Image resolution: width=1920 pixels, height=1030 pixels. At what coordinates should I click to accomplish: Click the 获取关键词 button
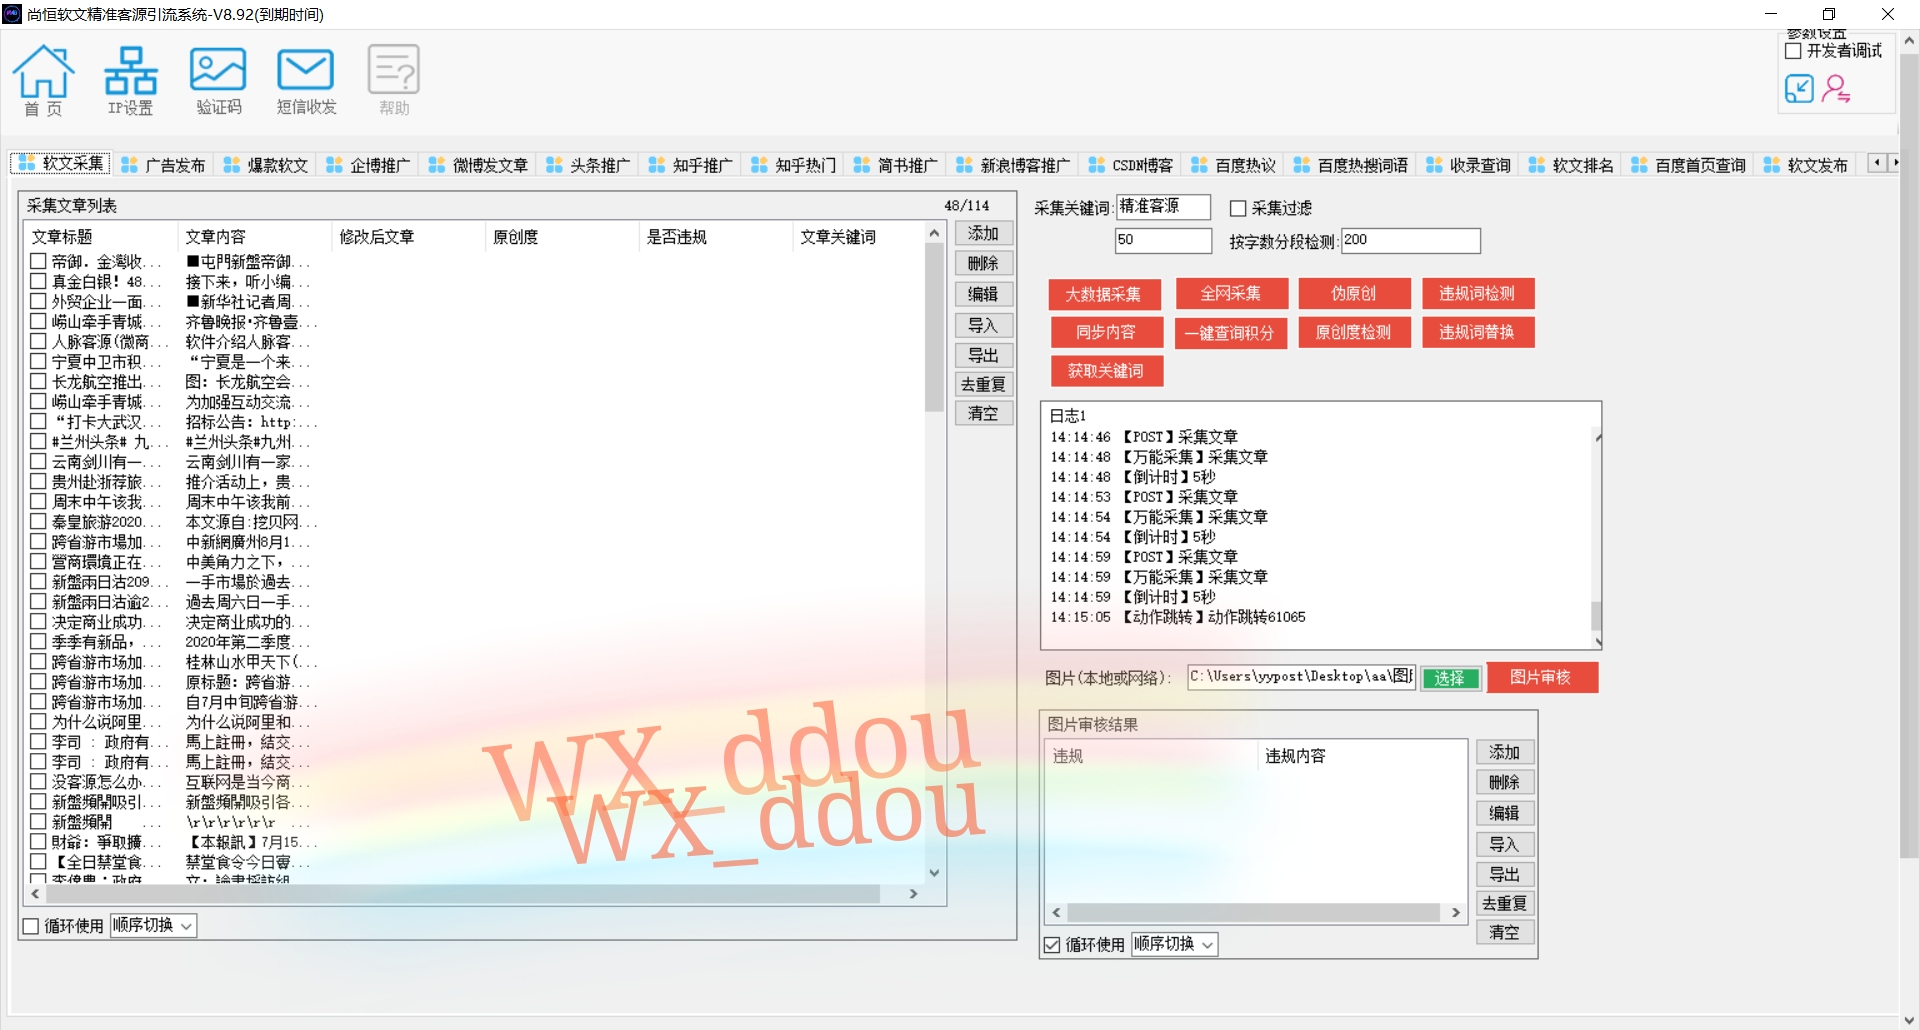[1107, 371]
